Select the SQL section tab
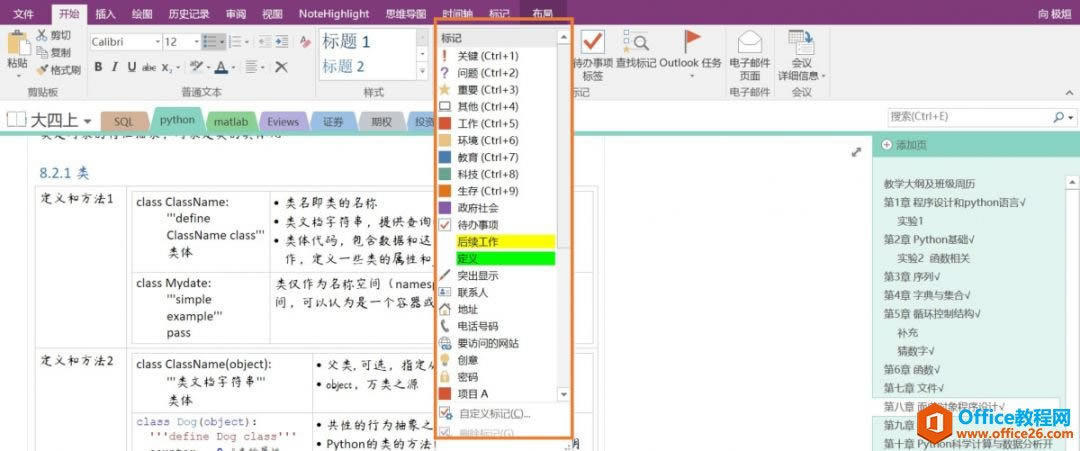This screenshot has height=451, width=1080. [x=124, y=122]
